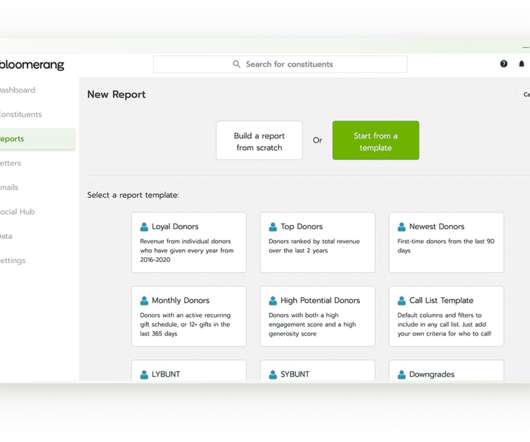
Task: Go to Constituents in the sidebar
Action: coord(21,115)
